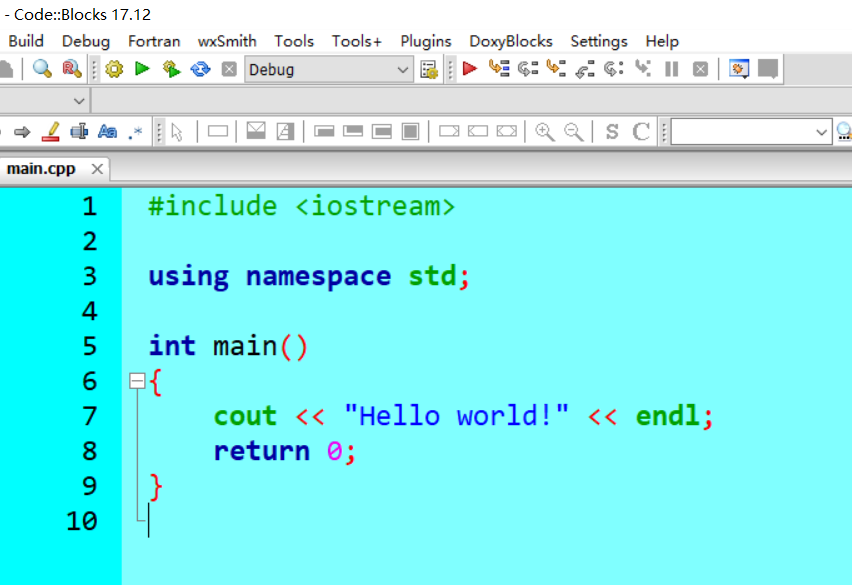This screenshot has width=852, height=585.
Task: Close the main.cpp tab
Action: [97, 169]
